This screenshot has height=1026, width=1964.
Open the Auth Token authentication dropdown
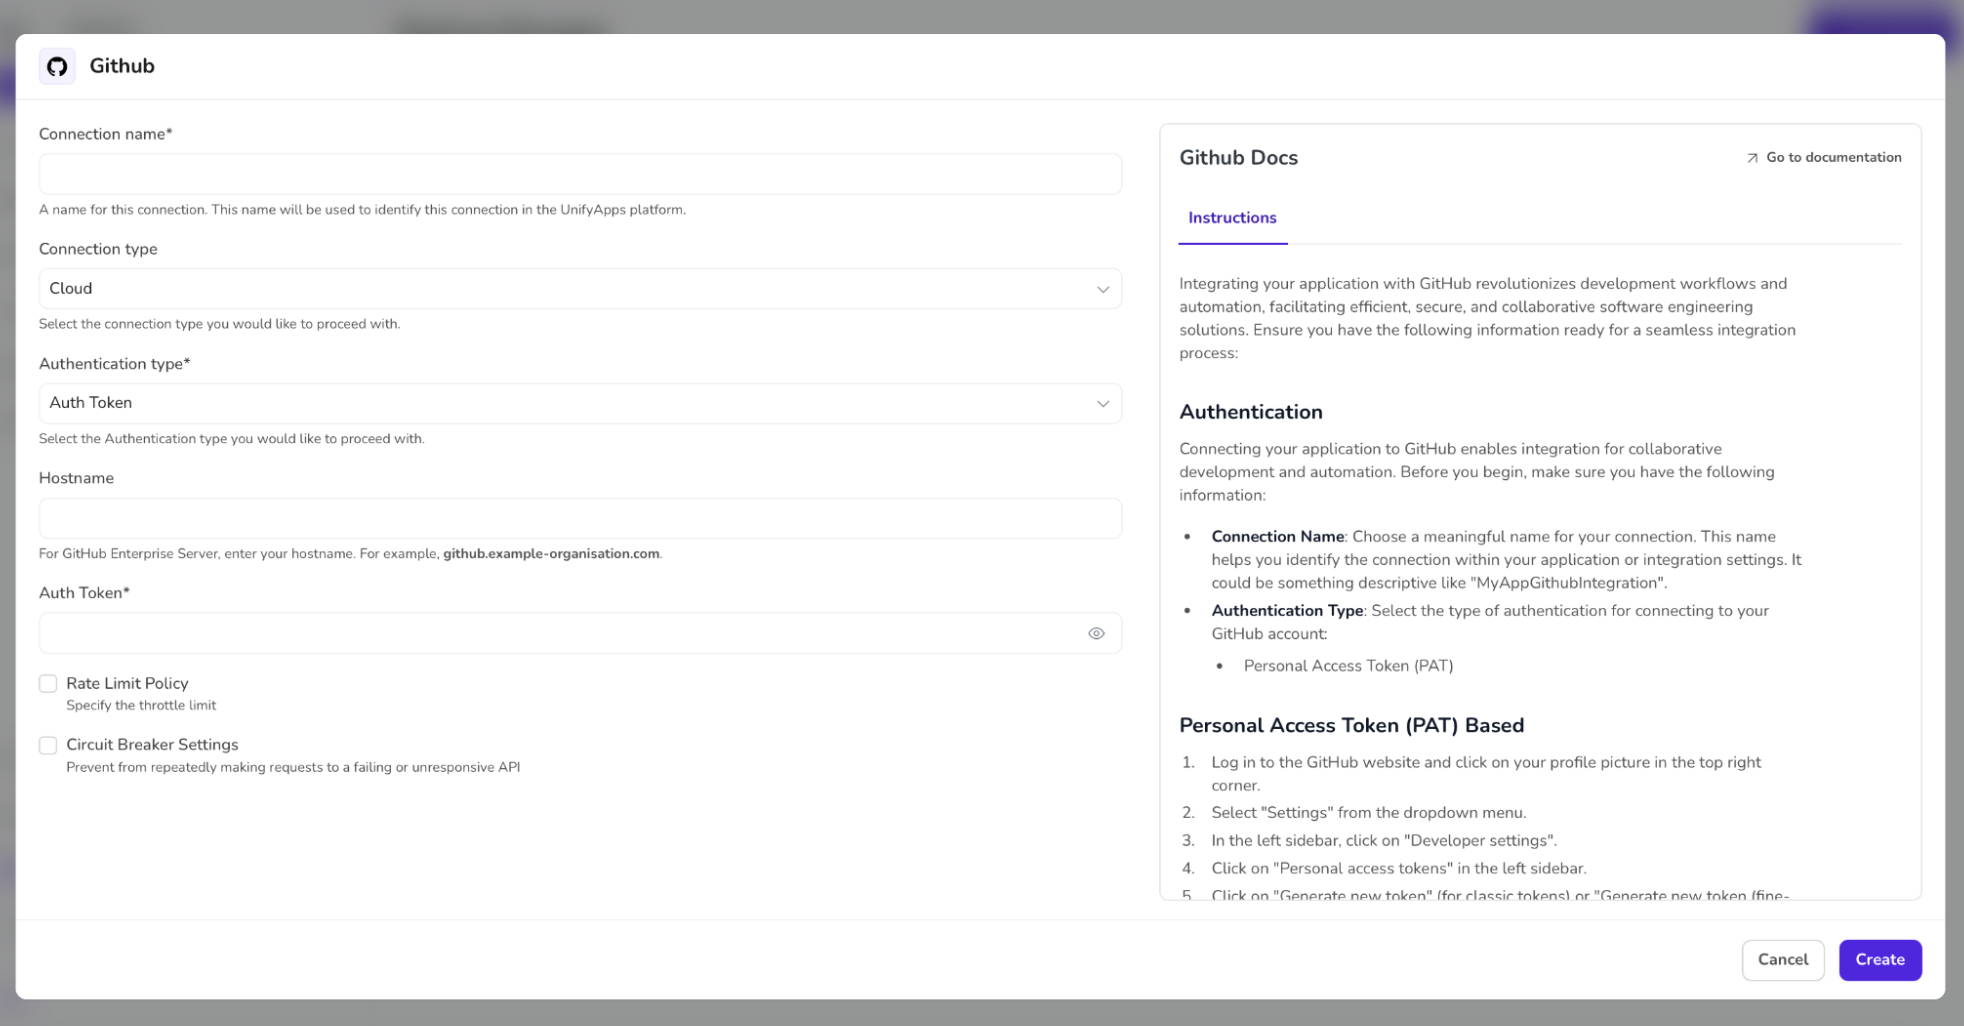tap(570, 404)
